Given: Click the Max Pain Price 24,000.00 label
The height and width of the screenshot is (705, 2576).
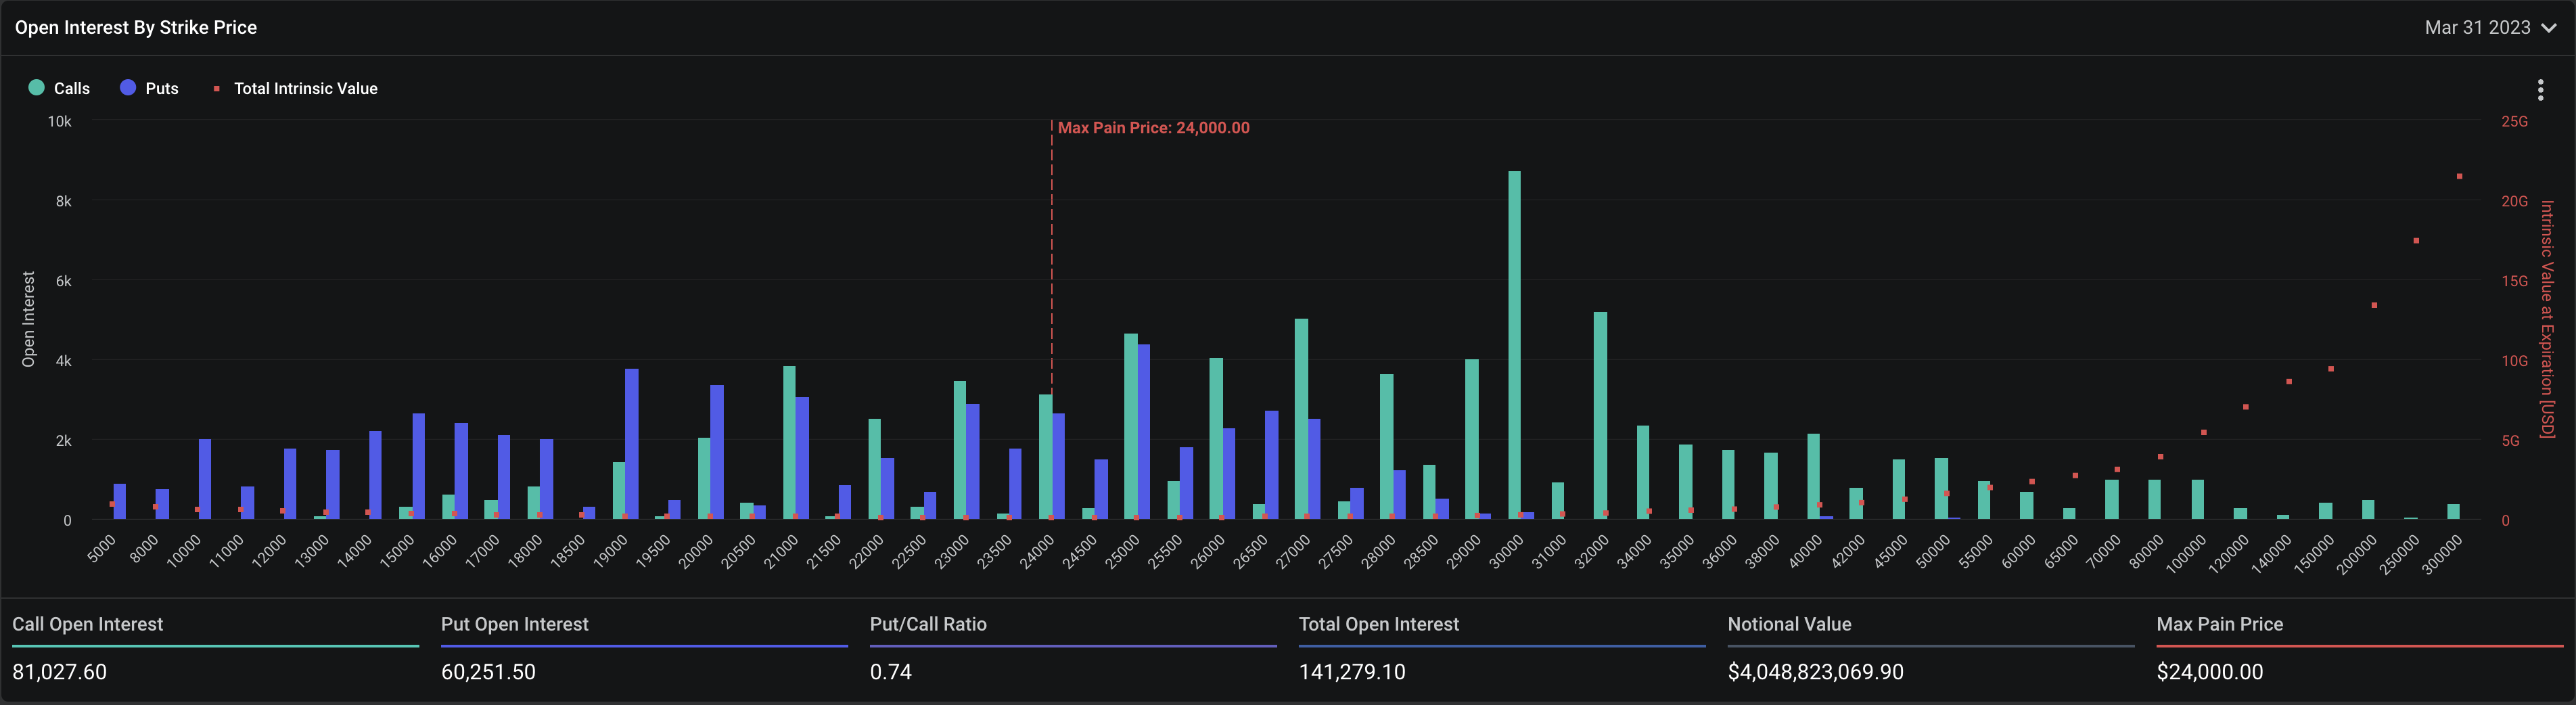Looking at the screenshot, I should (1153, 128).
